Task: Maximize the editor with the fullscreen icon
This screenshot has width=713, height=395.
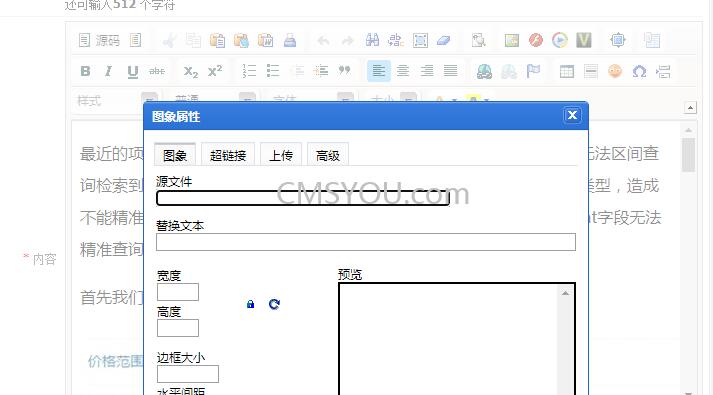Action: pos(618,40)
